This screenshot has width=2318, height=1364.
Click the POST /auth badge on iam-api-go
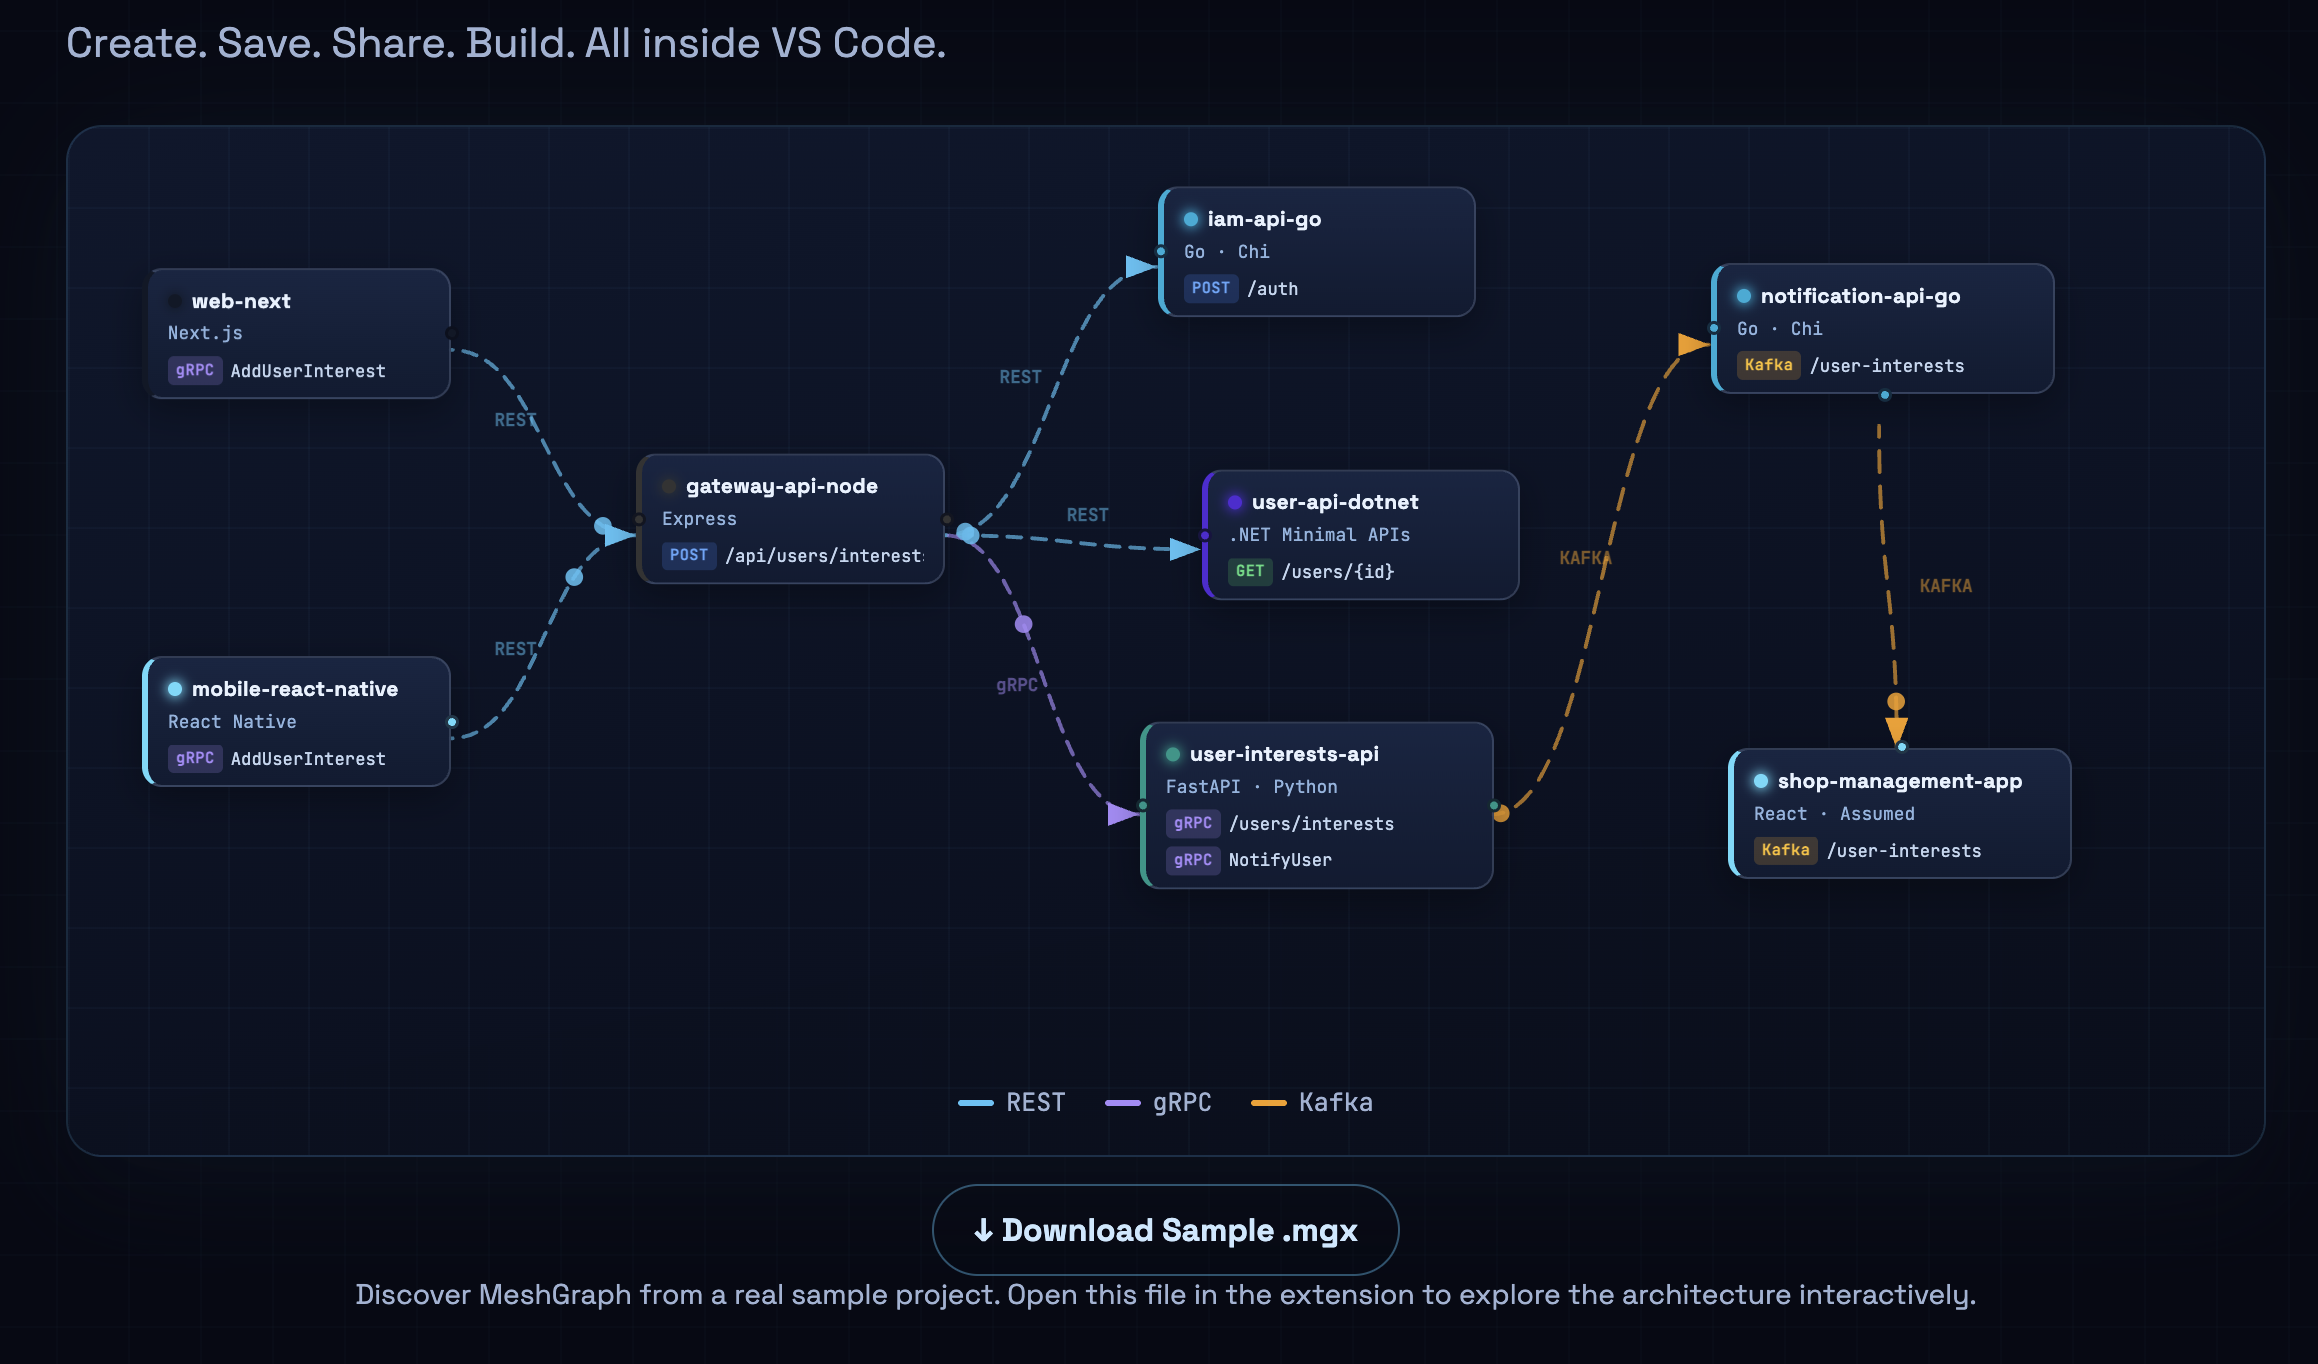(x=1211, y=288)
